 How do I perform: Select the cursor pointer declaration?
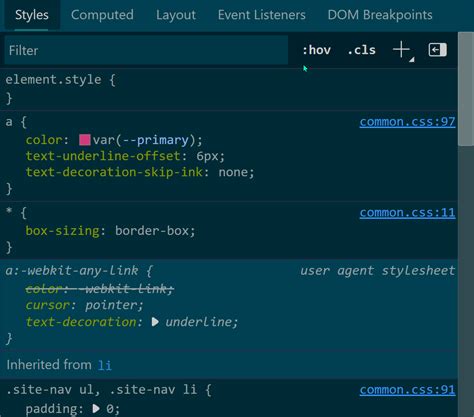tap(85, 305)
